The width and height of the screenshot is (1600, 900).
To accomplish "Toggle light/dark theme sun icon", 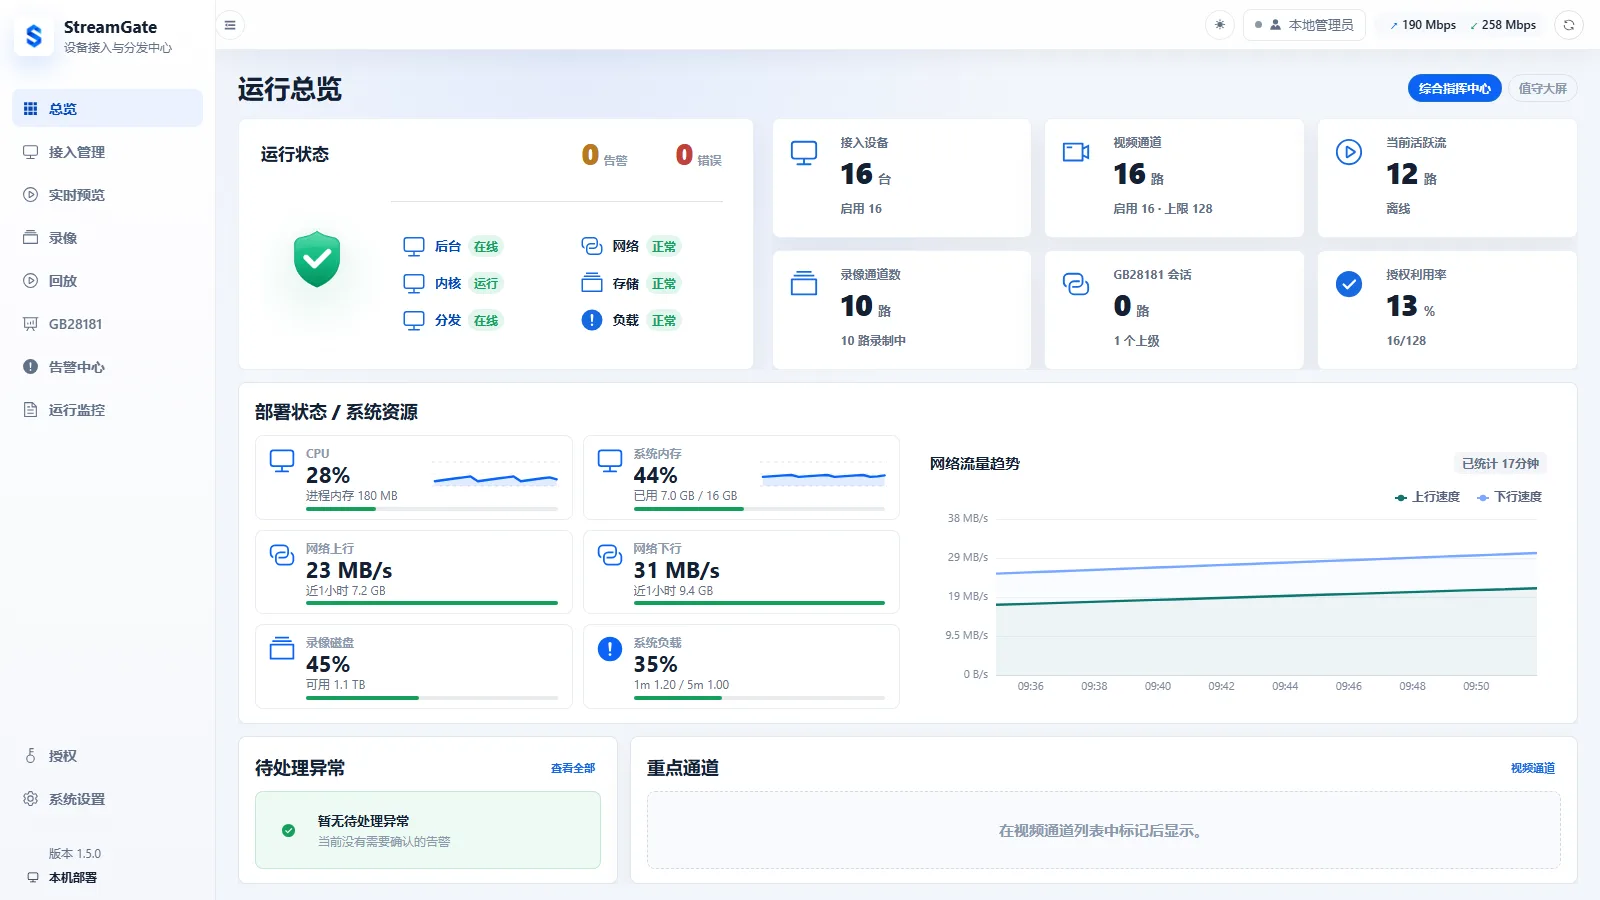I will click(1219, 25).
